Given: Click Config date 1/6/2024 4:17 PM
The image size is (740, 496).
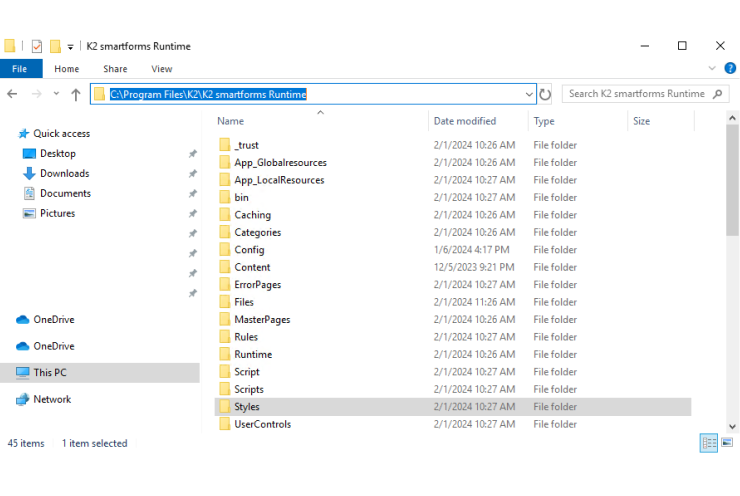Looking at the screenshot, I should 471,250.
